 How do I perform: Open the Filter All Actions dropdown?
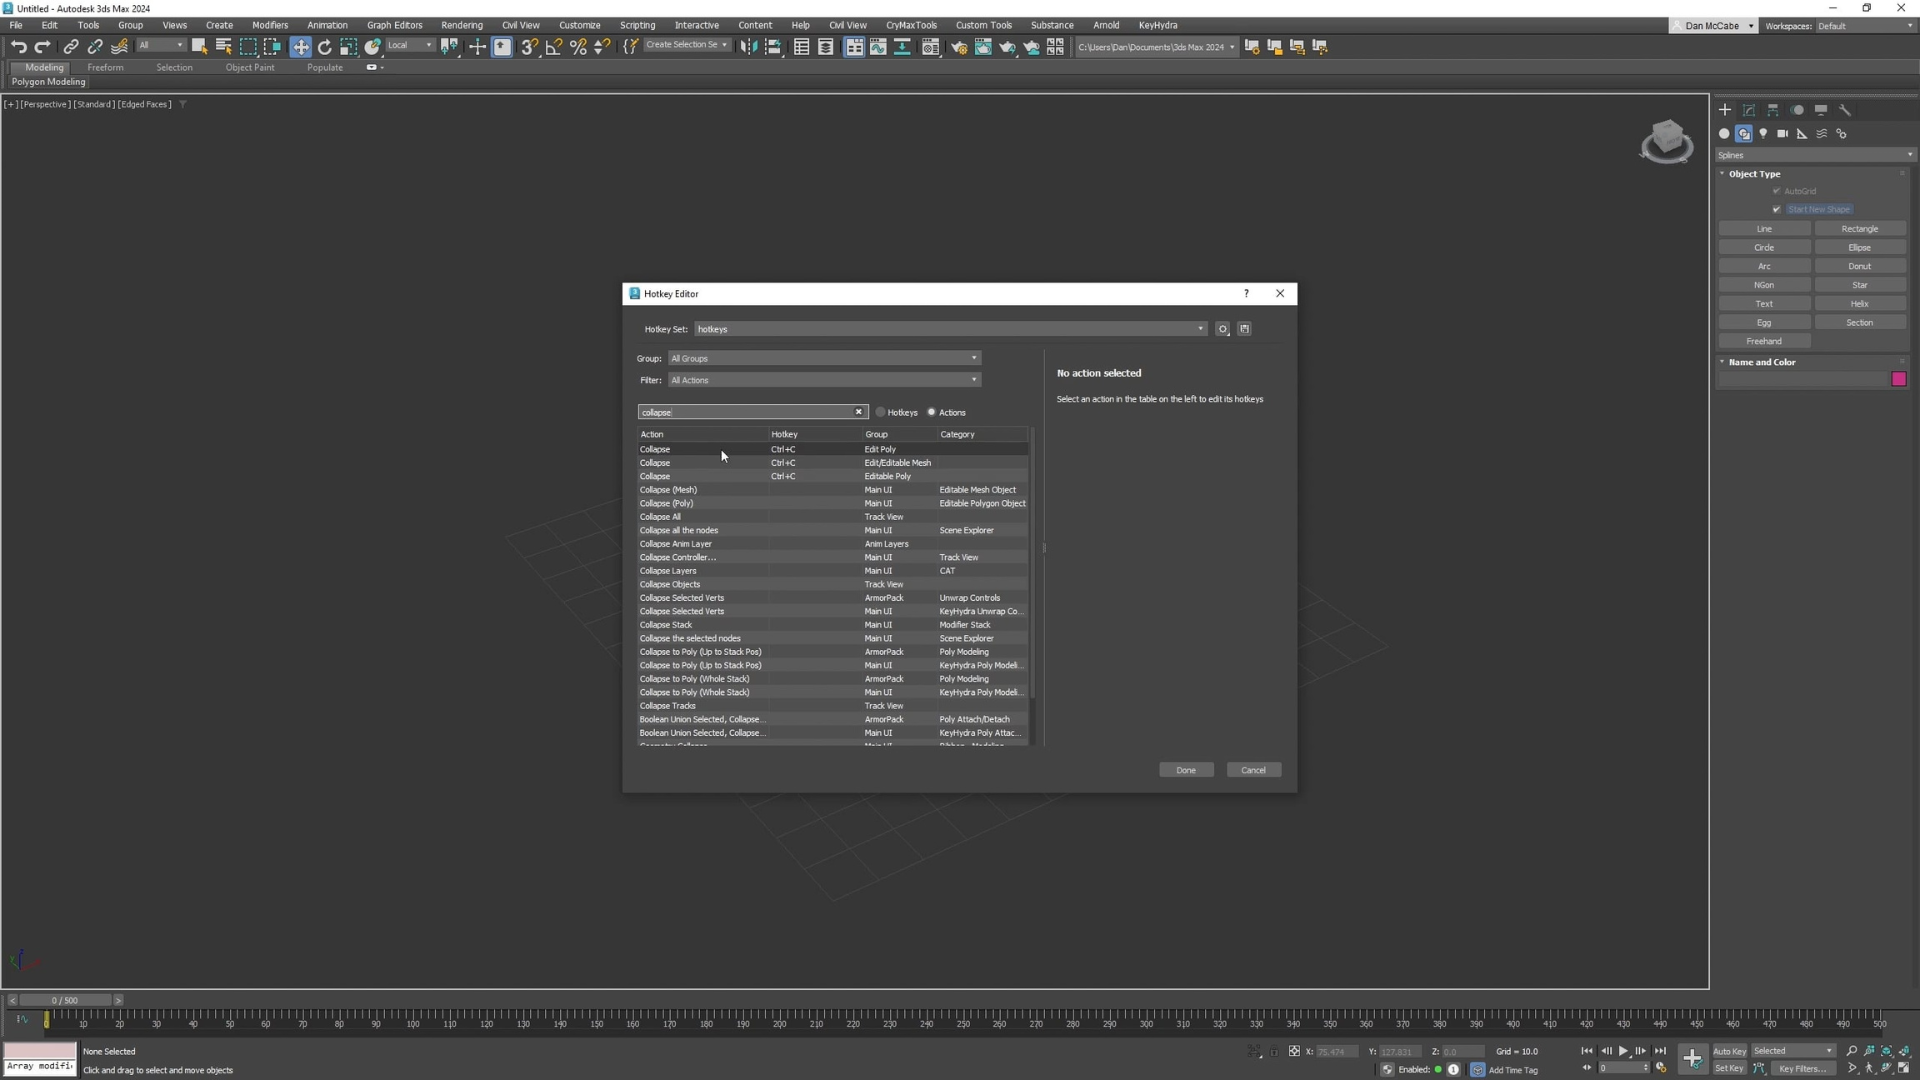824,380
